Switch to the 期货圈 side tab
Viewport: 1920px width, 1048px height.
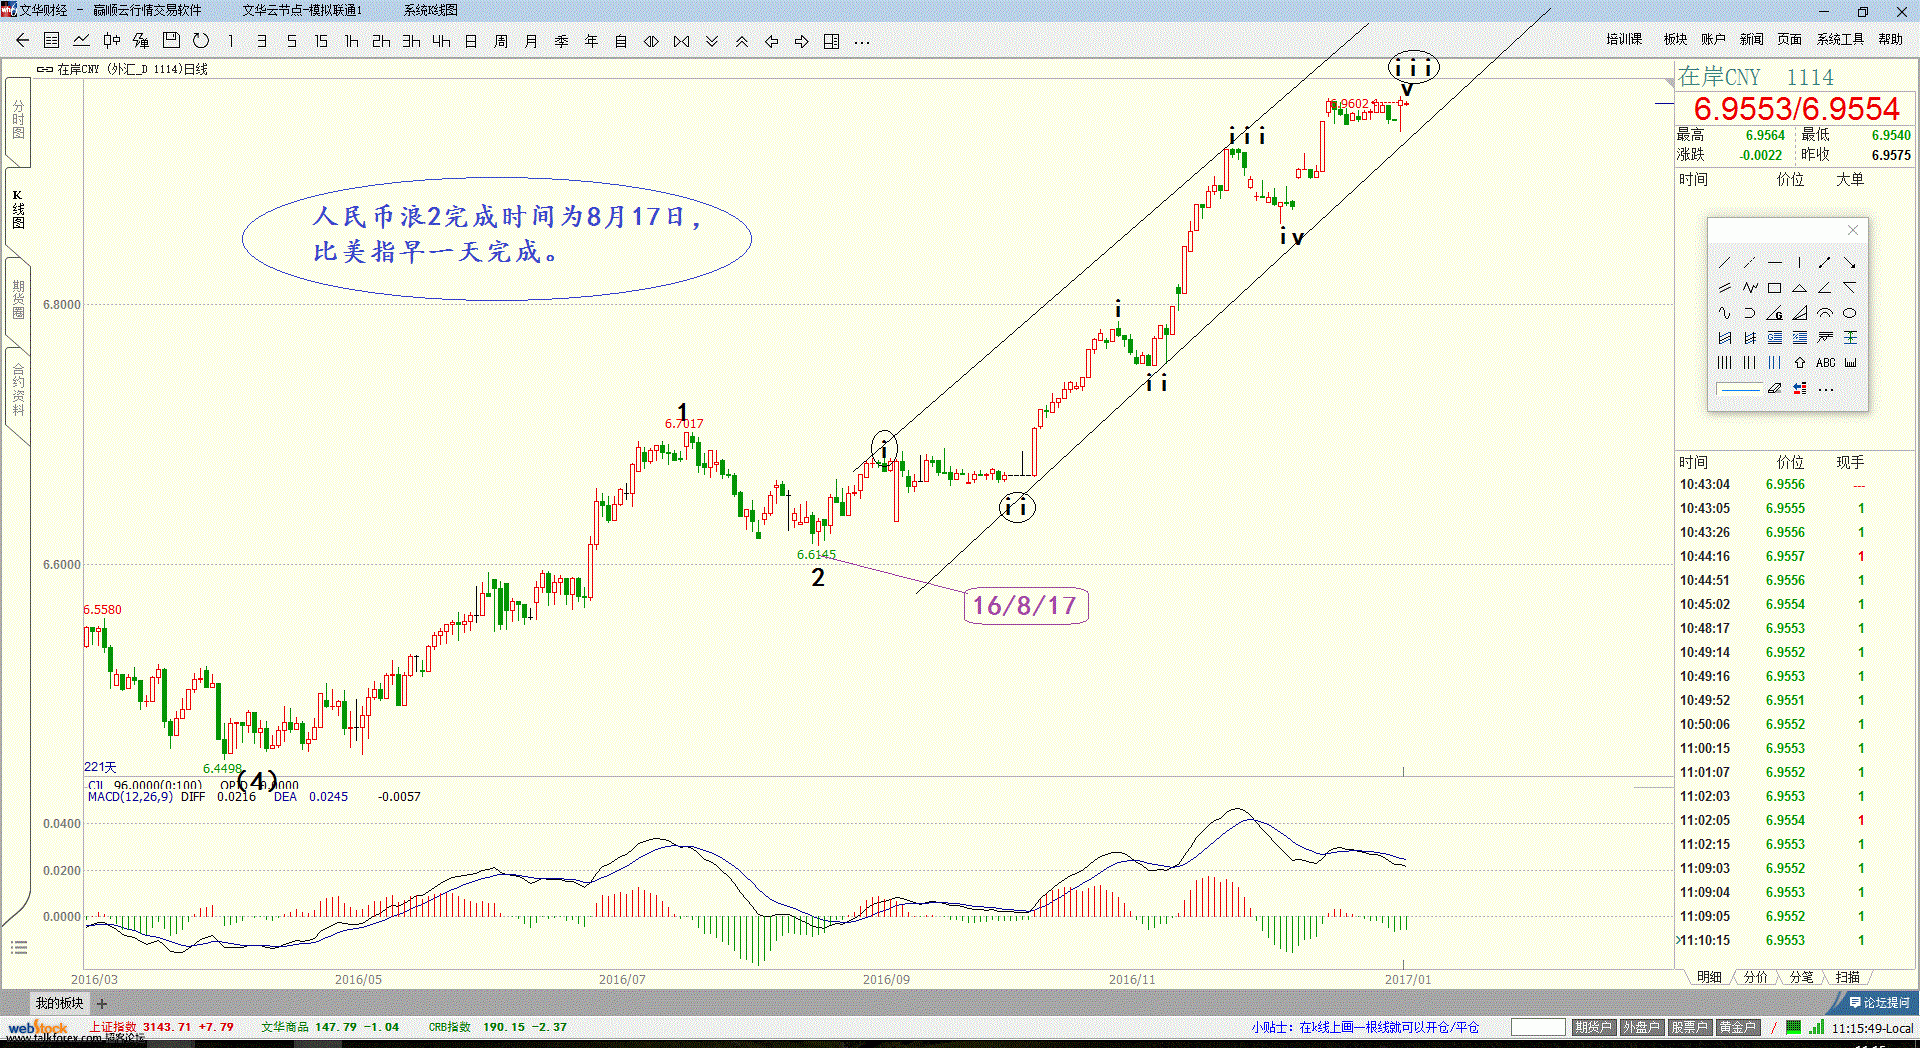[x=18, y=299]
